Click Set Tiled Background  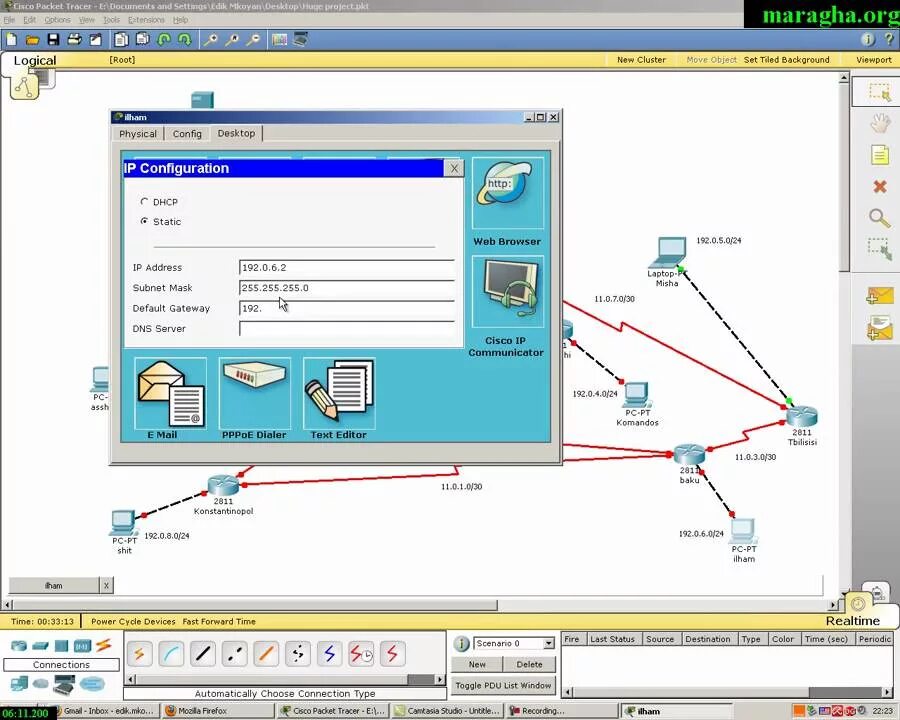(786, 60)
